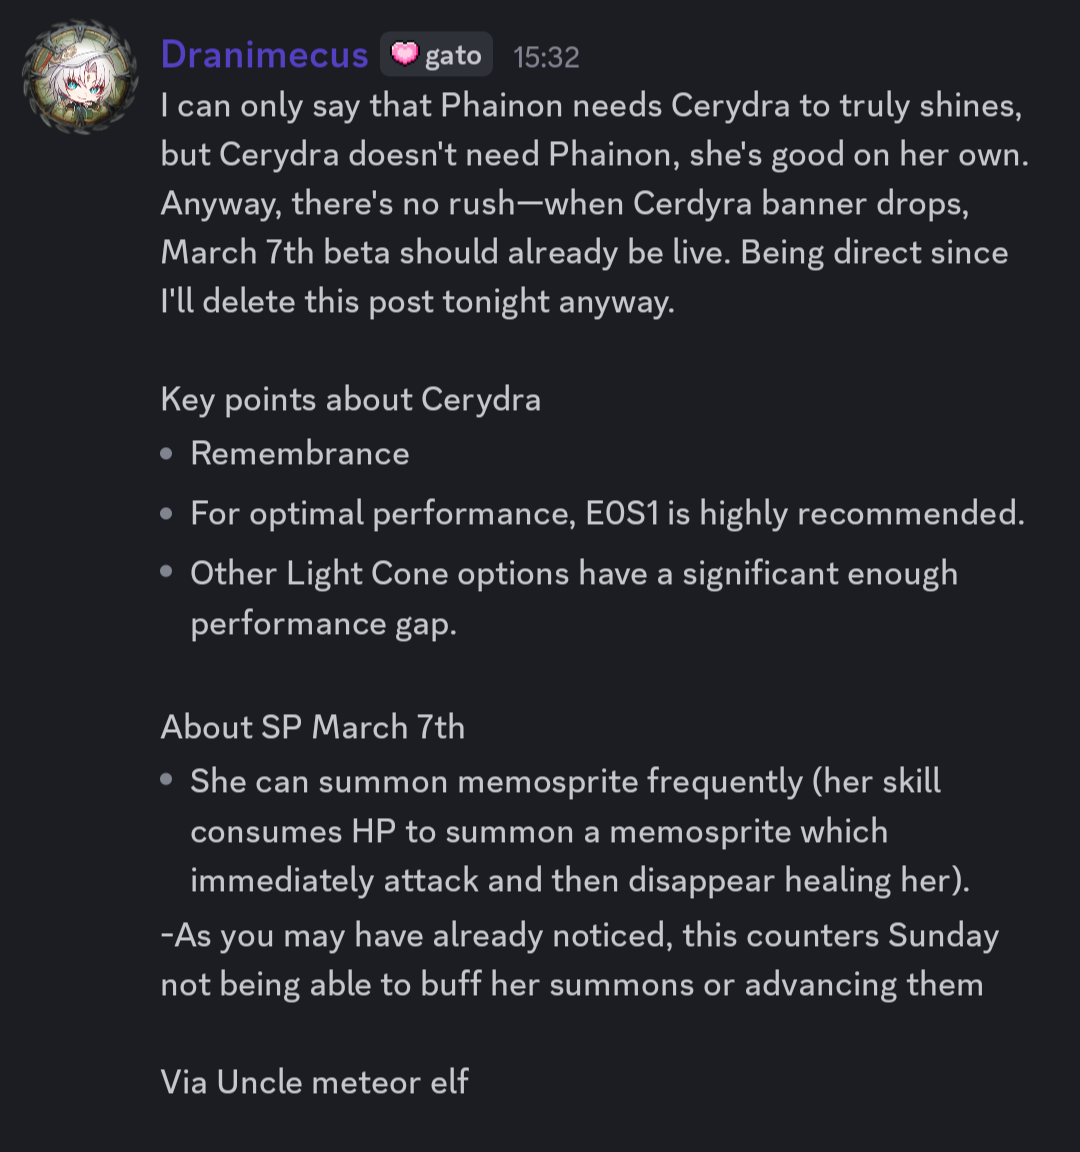1080x1152 pixels.
Task: Click the 15:32 message timestamp
Action: 546,57
